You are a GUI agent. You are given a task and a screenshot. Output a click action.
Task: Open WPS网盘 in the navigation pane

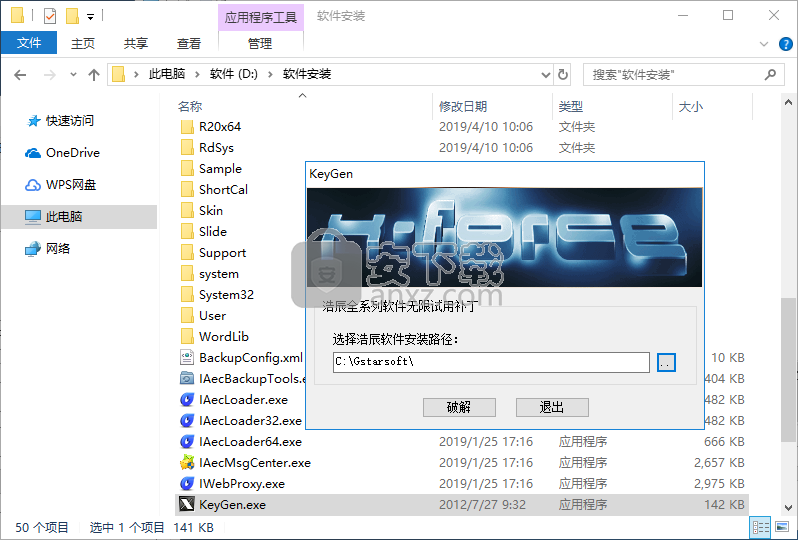point(71,185)
